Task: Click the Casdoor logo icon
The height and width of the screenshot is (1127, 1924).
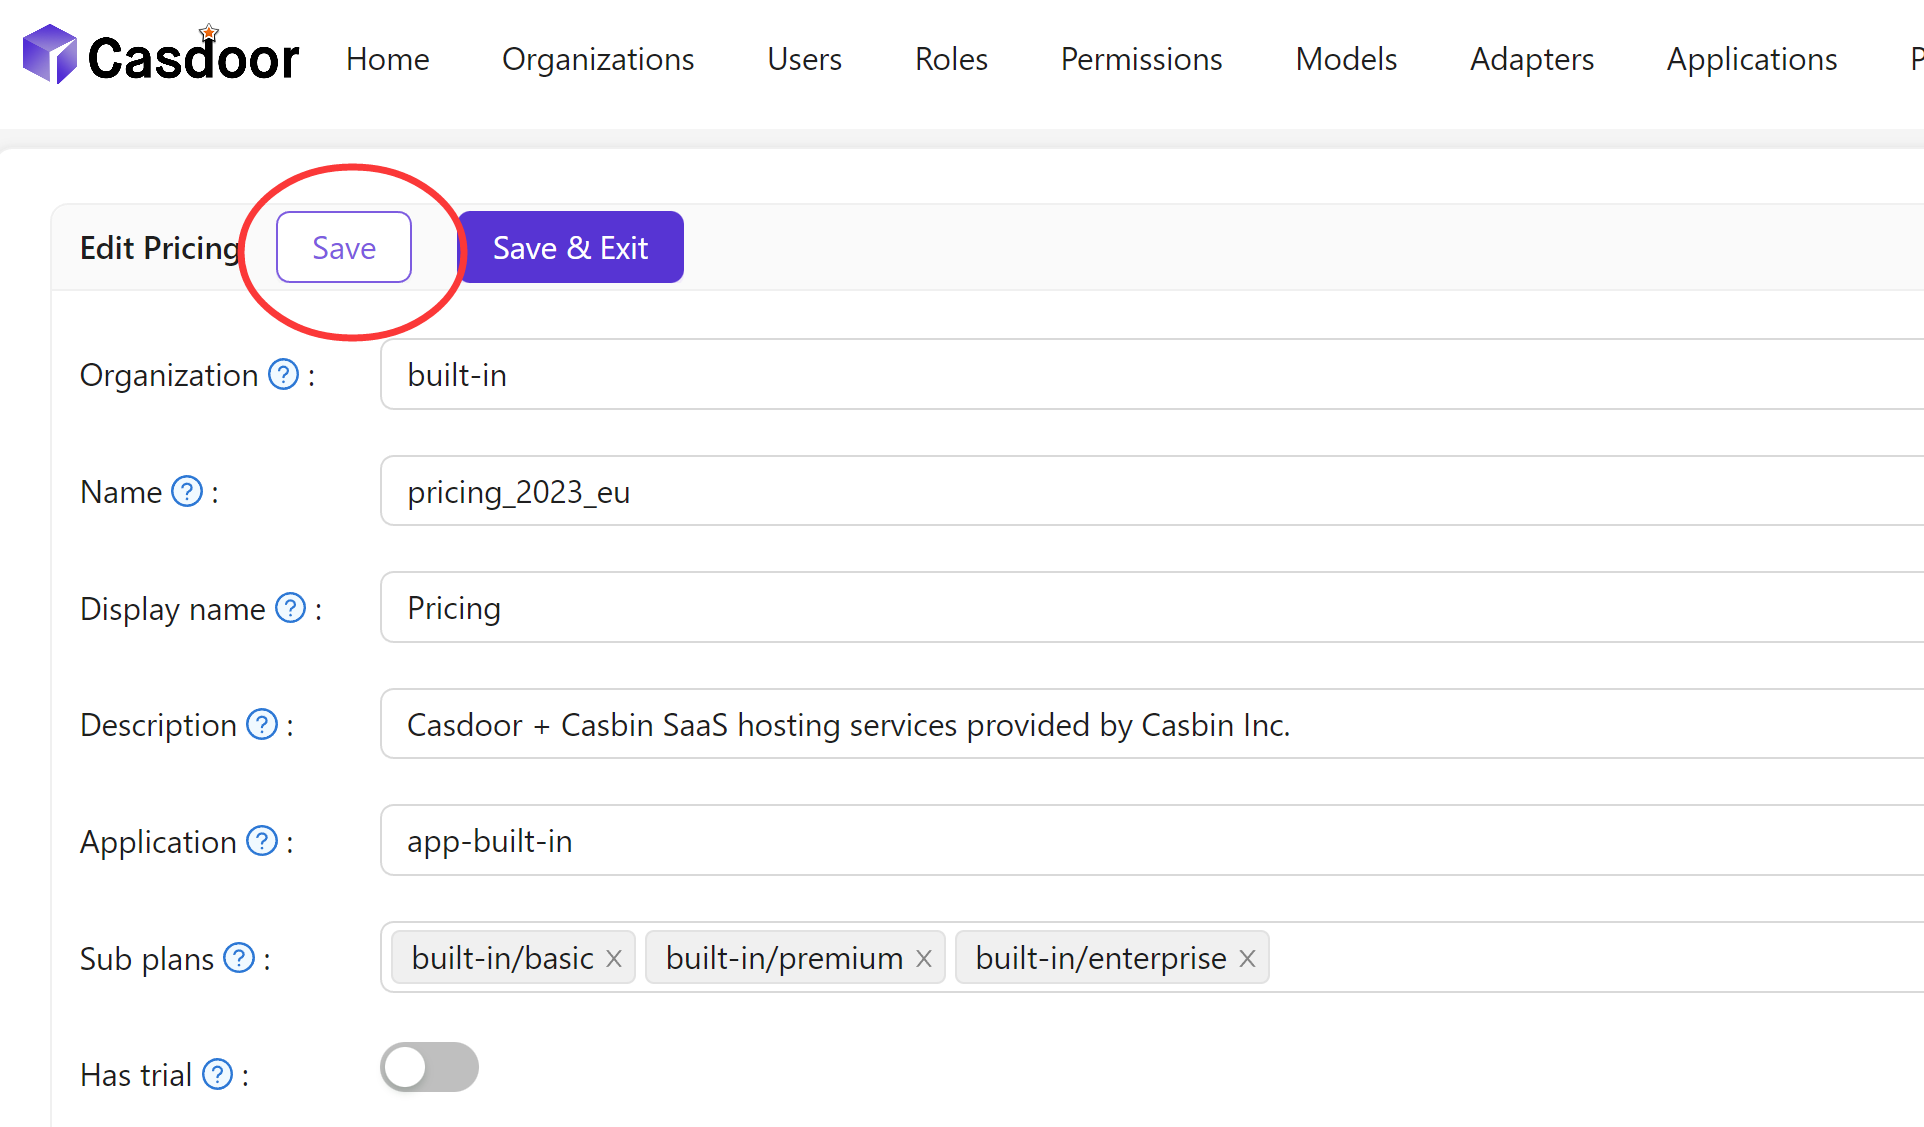Action: [x=50, y=52]
